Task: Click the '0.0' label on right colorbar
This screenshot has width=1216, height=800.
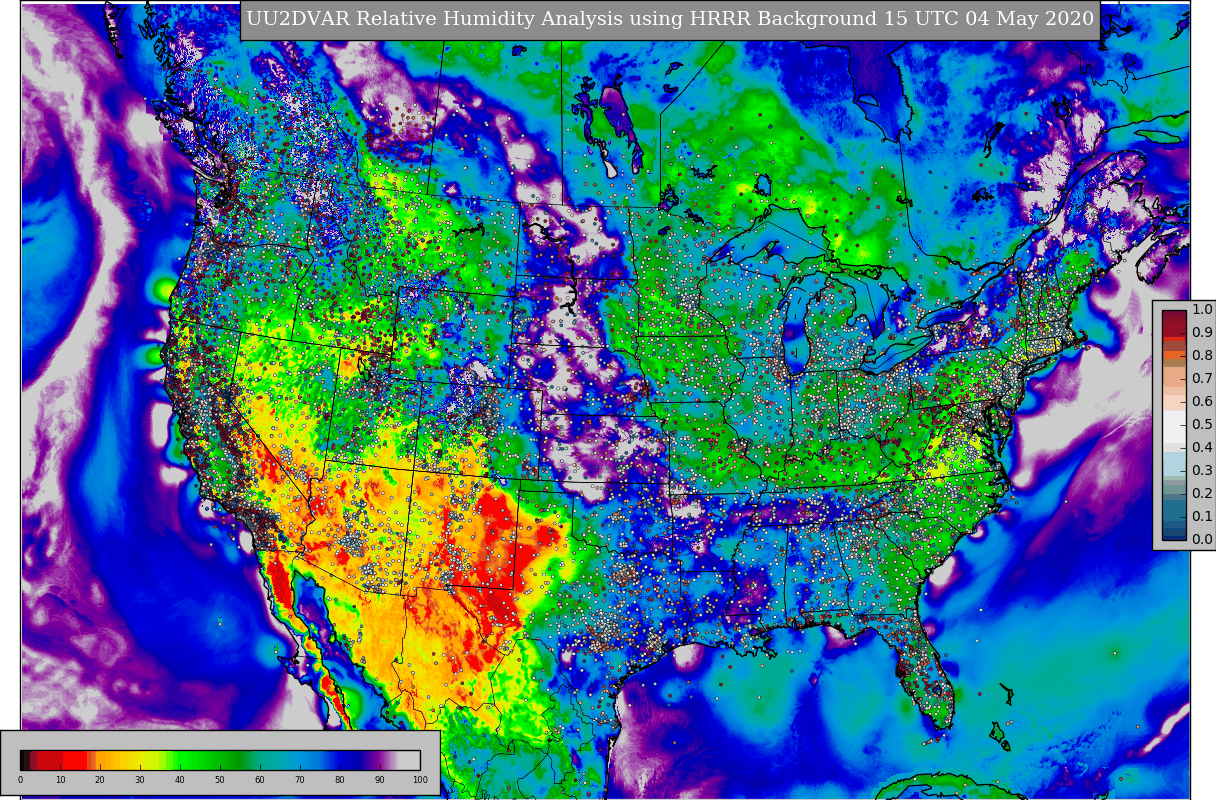Action: point(1202,540)
